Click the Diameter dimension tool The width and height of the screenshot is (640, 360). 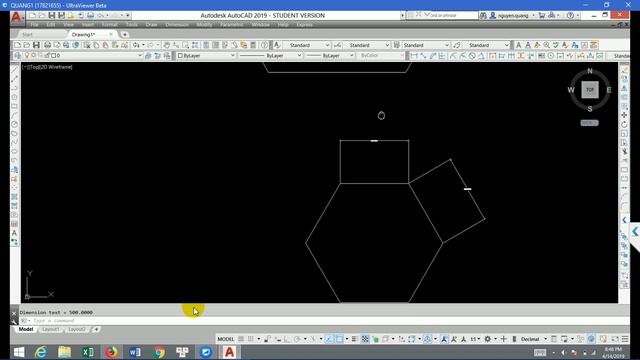472,56
